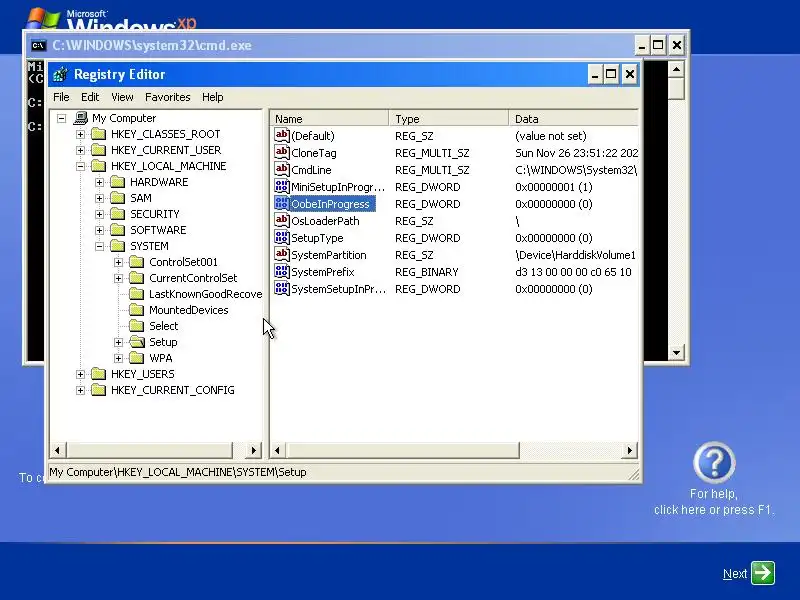Click the SystemSetupInProgress DWORD icon
Viewport: 800px width, 600px height.
tap(282, 288)
